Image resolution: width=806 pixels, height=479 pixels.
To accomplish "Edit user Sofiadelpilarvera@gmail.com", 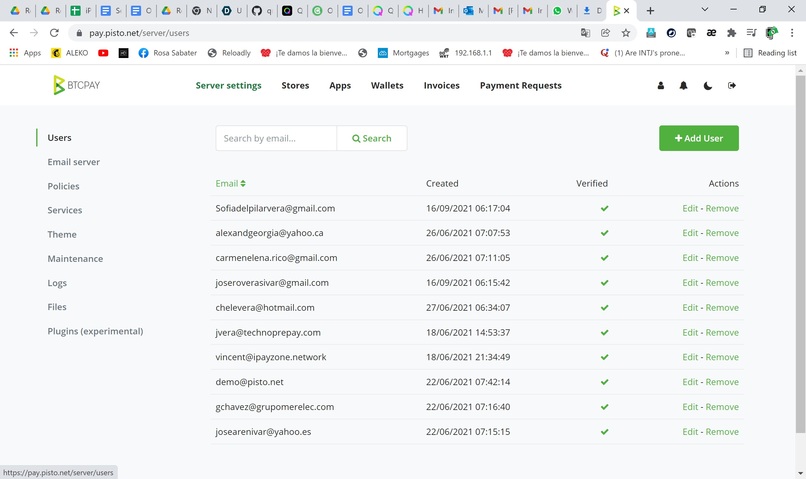I will click(x=690, y=208).
